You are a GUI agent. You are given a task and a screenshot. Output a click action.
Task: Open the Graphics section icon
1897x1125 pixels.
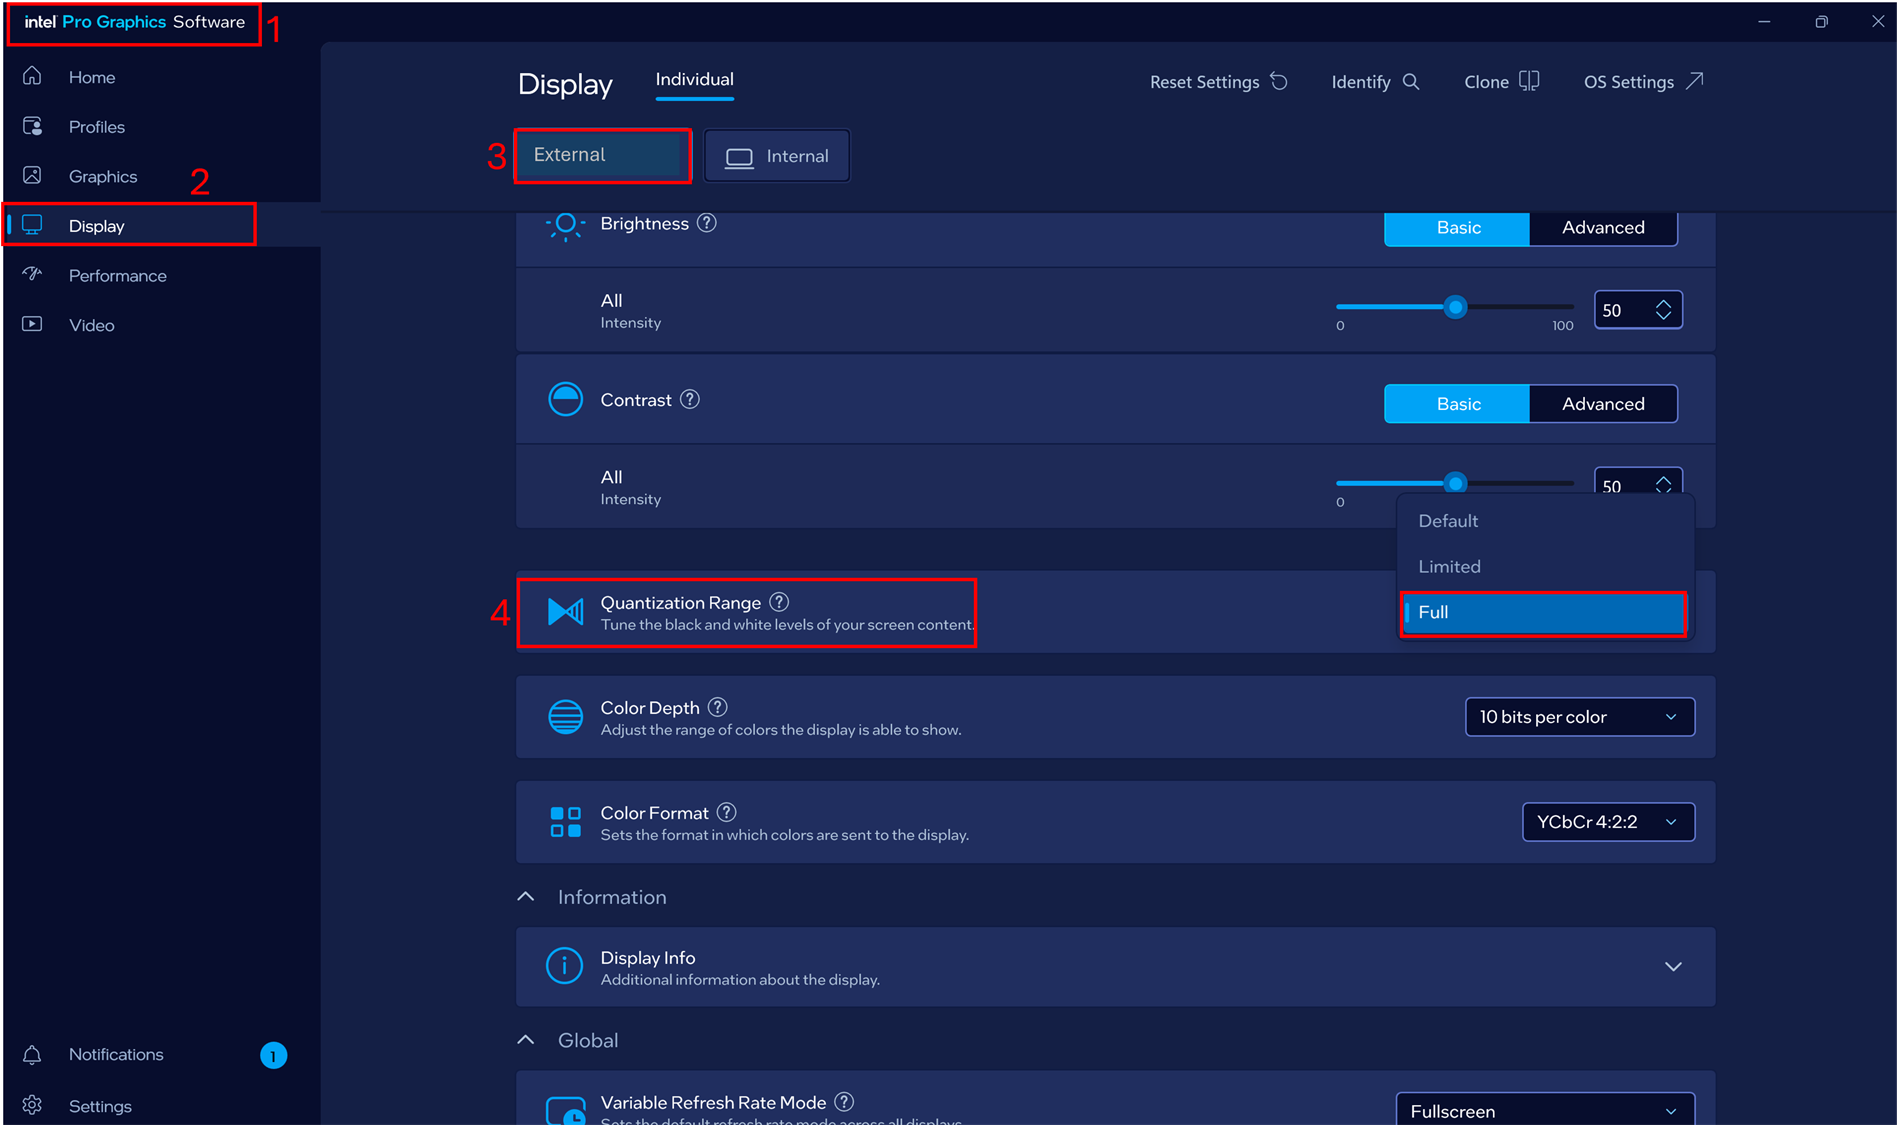(x=33, y=176)
